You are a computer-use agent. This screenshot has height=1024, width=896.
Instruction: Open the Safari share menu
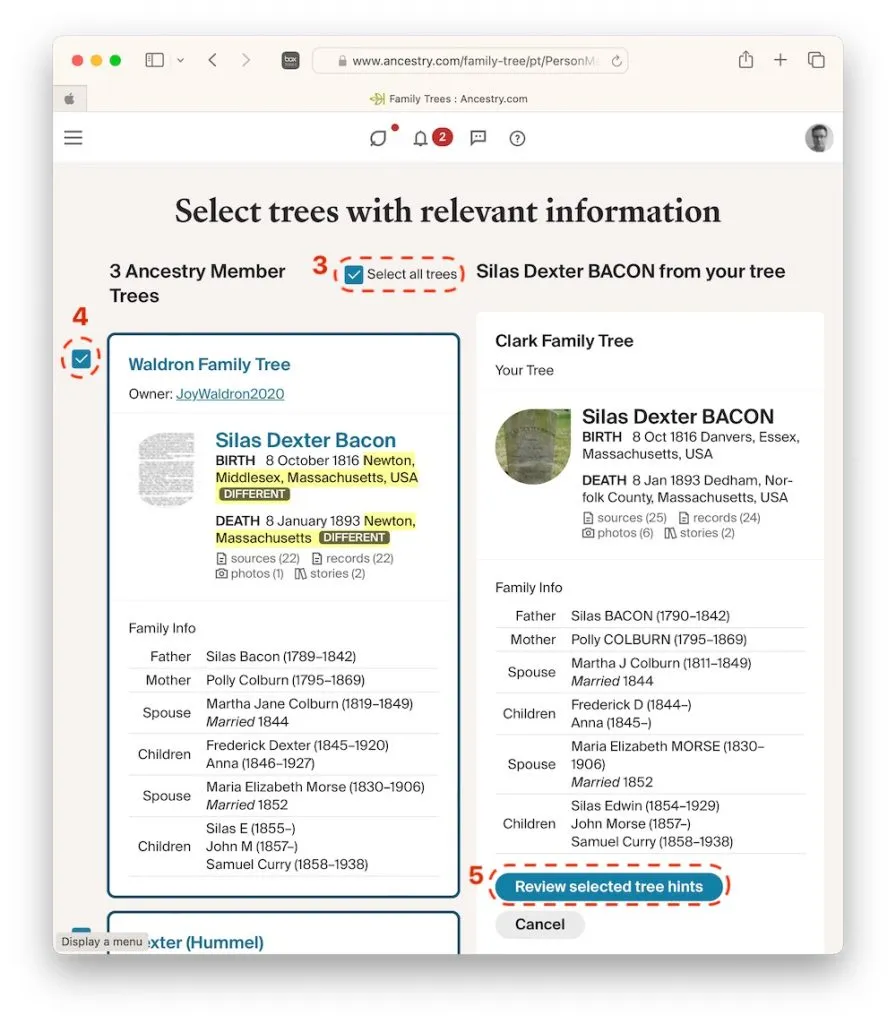pyautogui.click(x=746, y=60)
